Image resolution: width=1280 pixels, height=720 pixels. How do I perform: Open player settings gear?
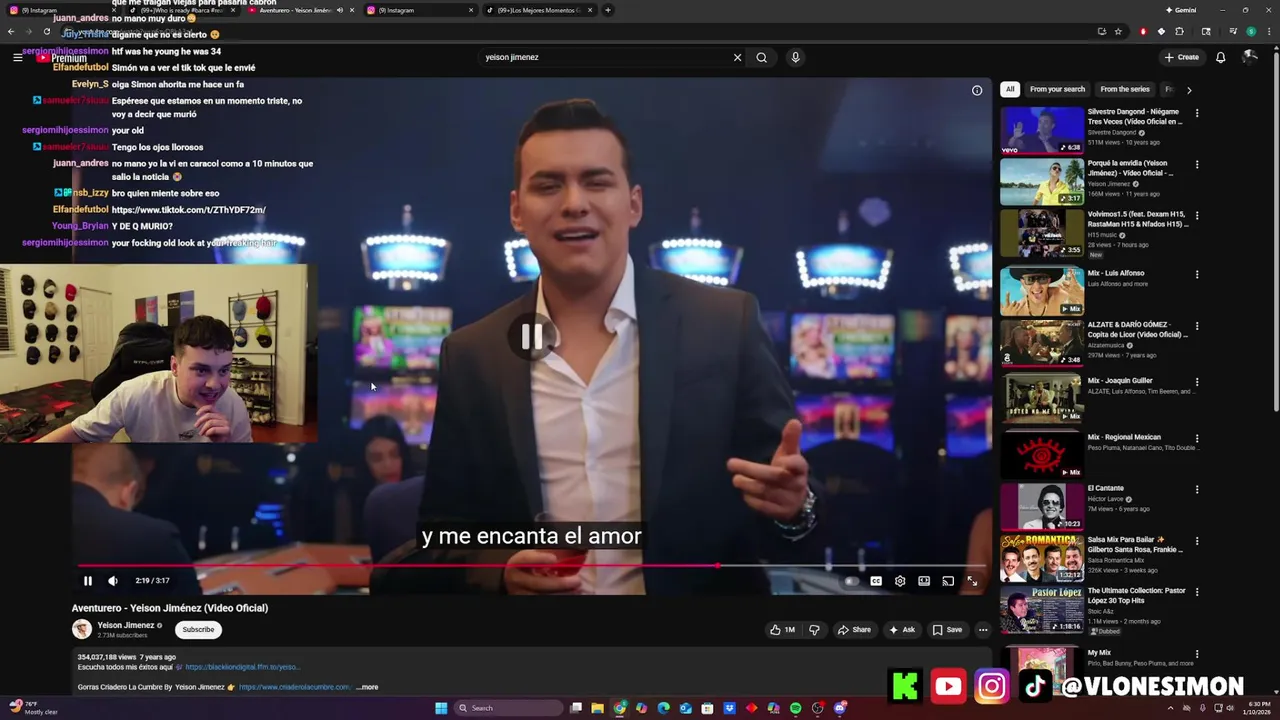tap(900, 581)
